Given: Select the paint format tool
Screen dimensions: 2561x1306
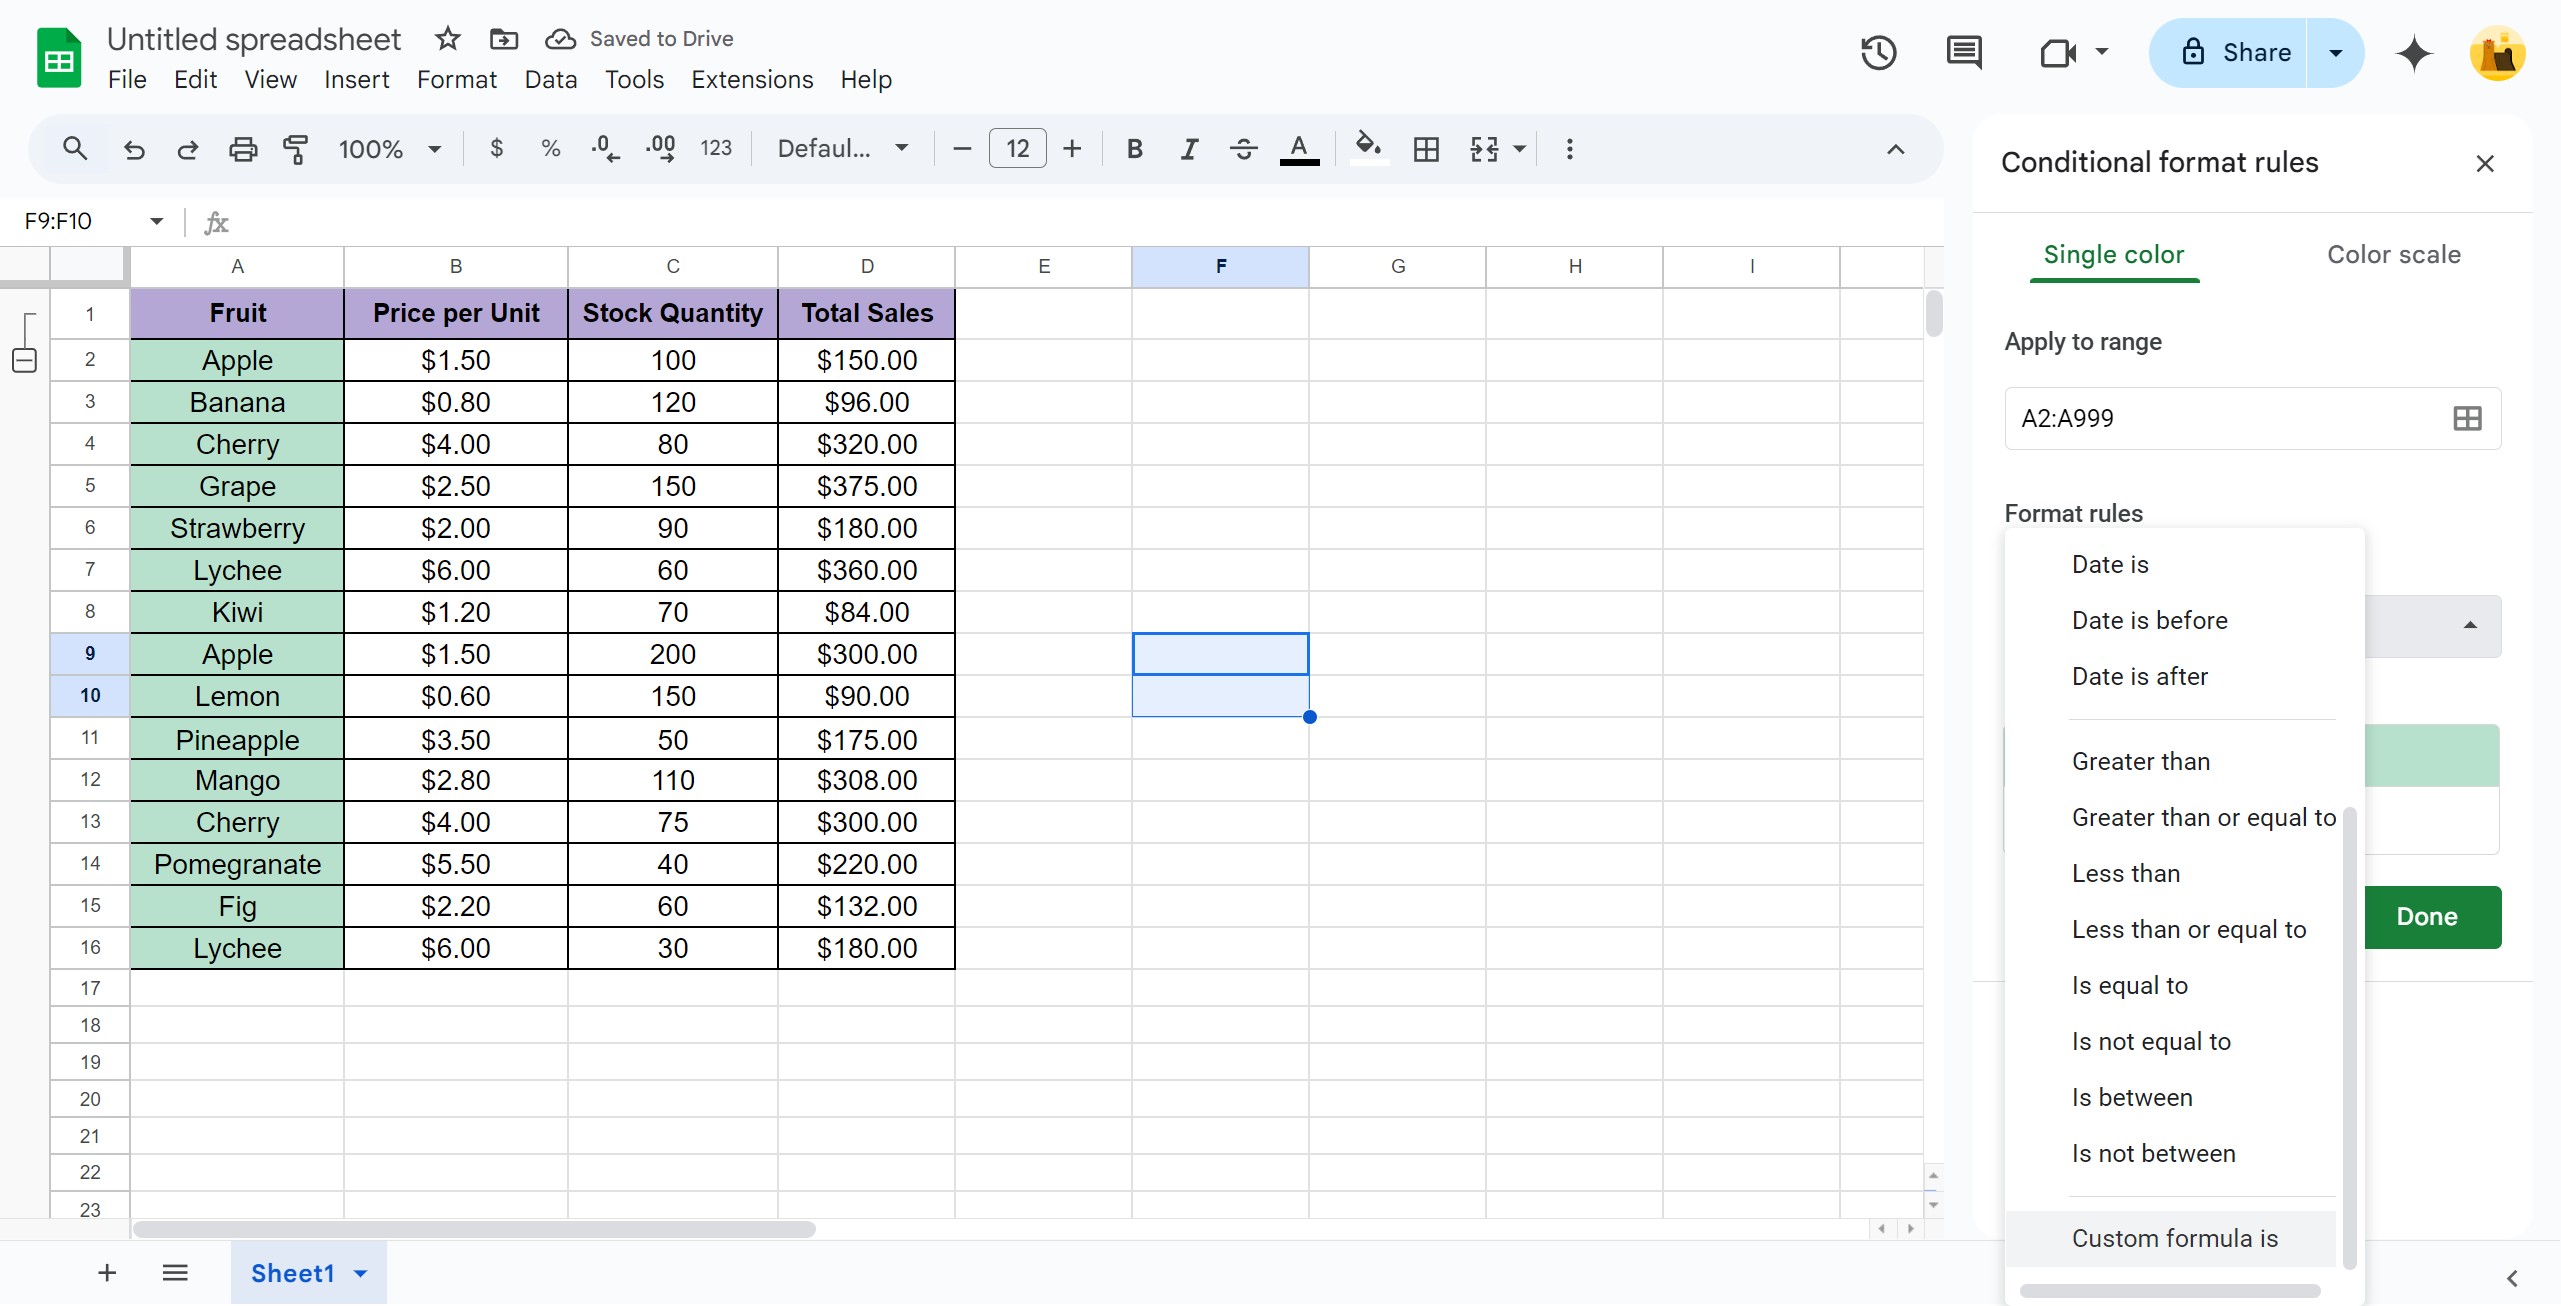Looking at the screenshot, I should pos(296,149).
